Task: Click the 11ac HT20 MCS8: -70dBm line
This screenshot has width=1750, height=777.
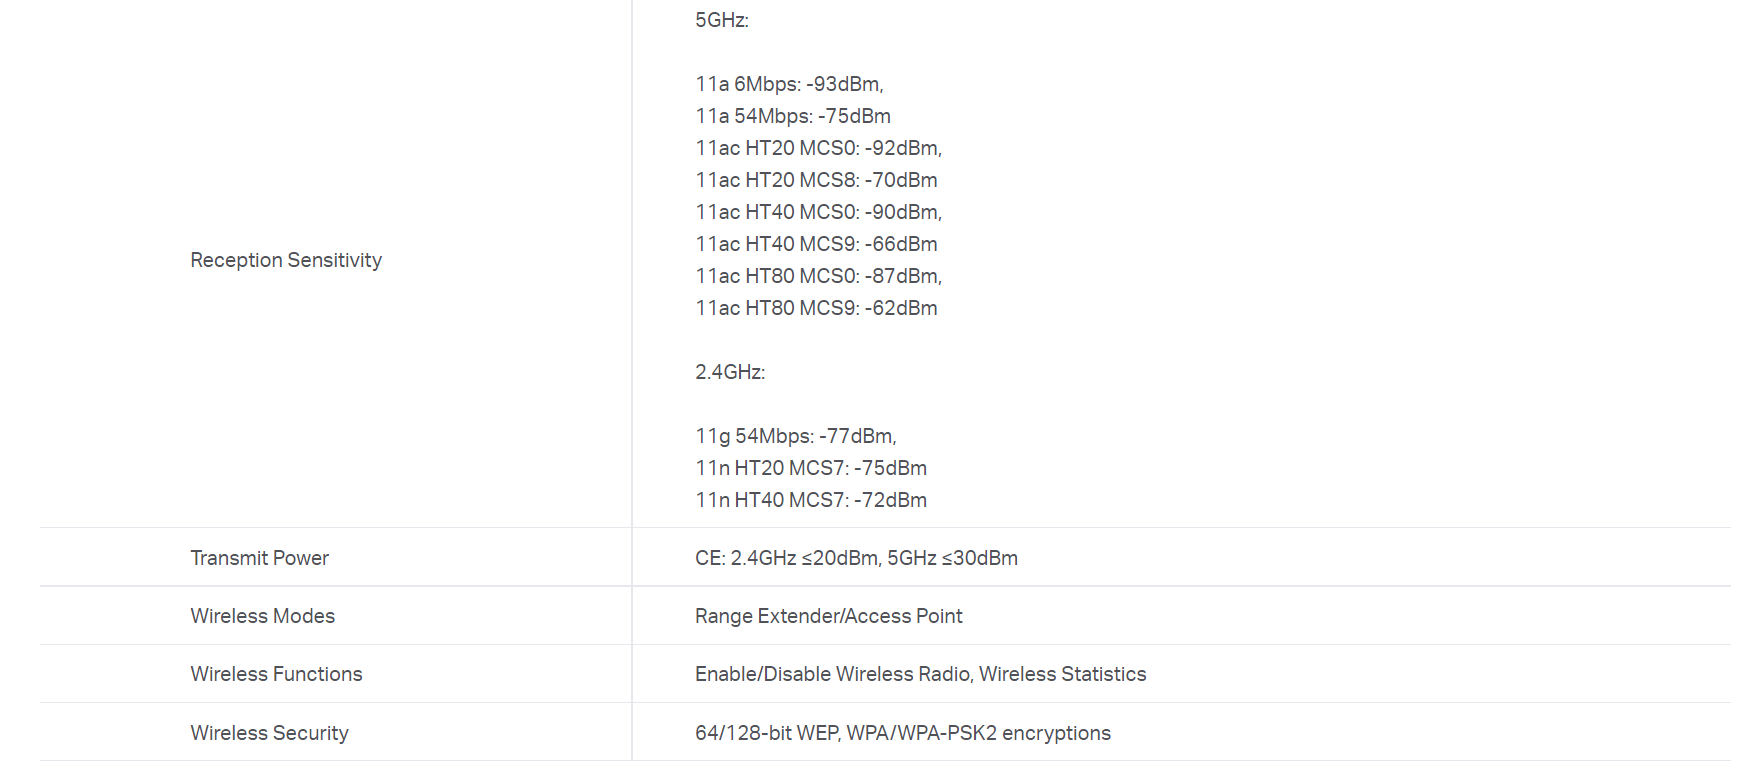Action: click(x=816, y=180)
